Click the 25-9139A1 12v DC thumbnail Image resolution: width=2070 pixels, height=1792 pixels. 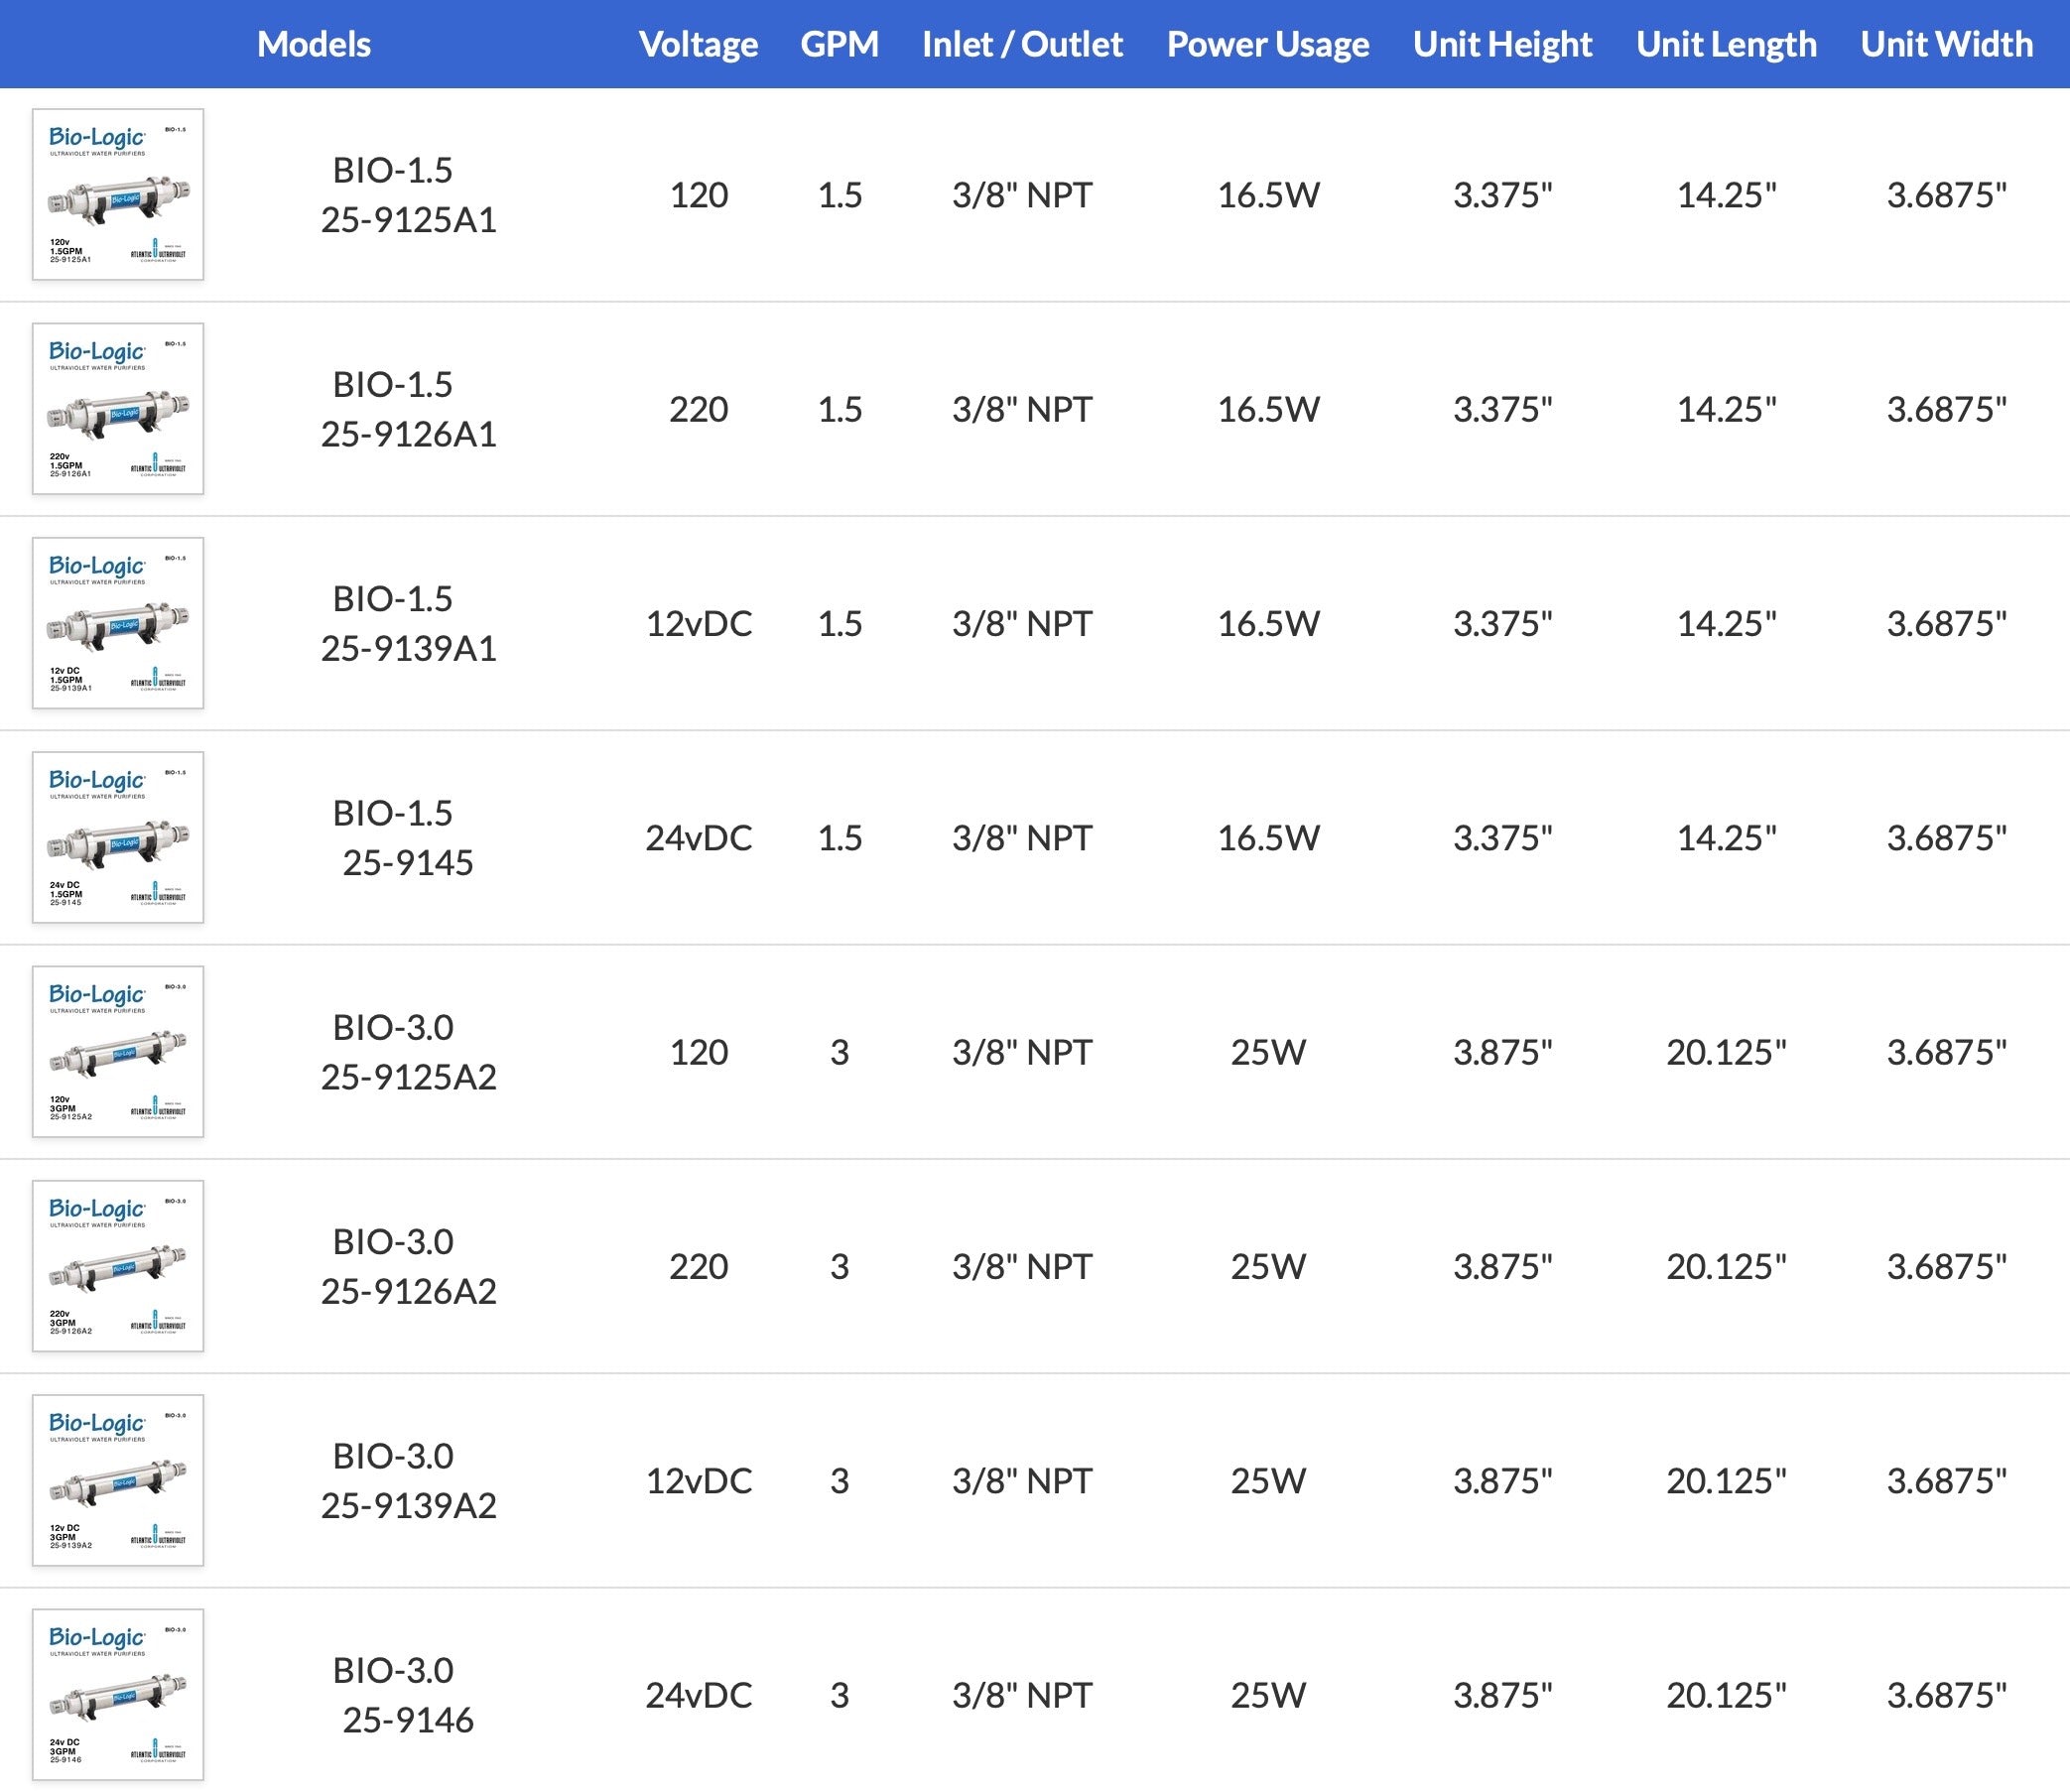pos(118,623)
